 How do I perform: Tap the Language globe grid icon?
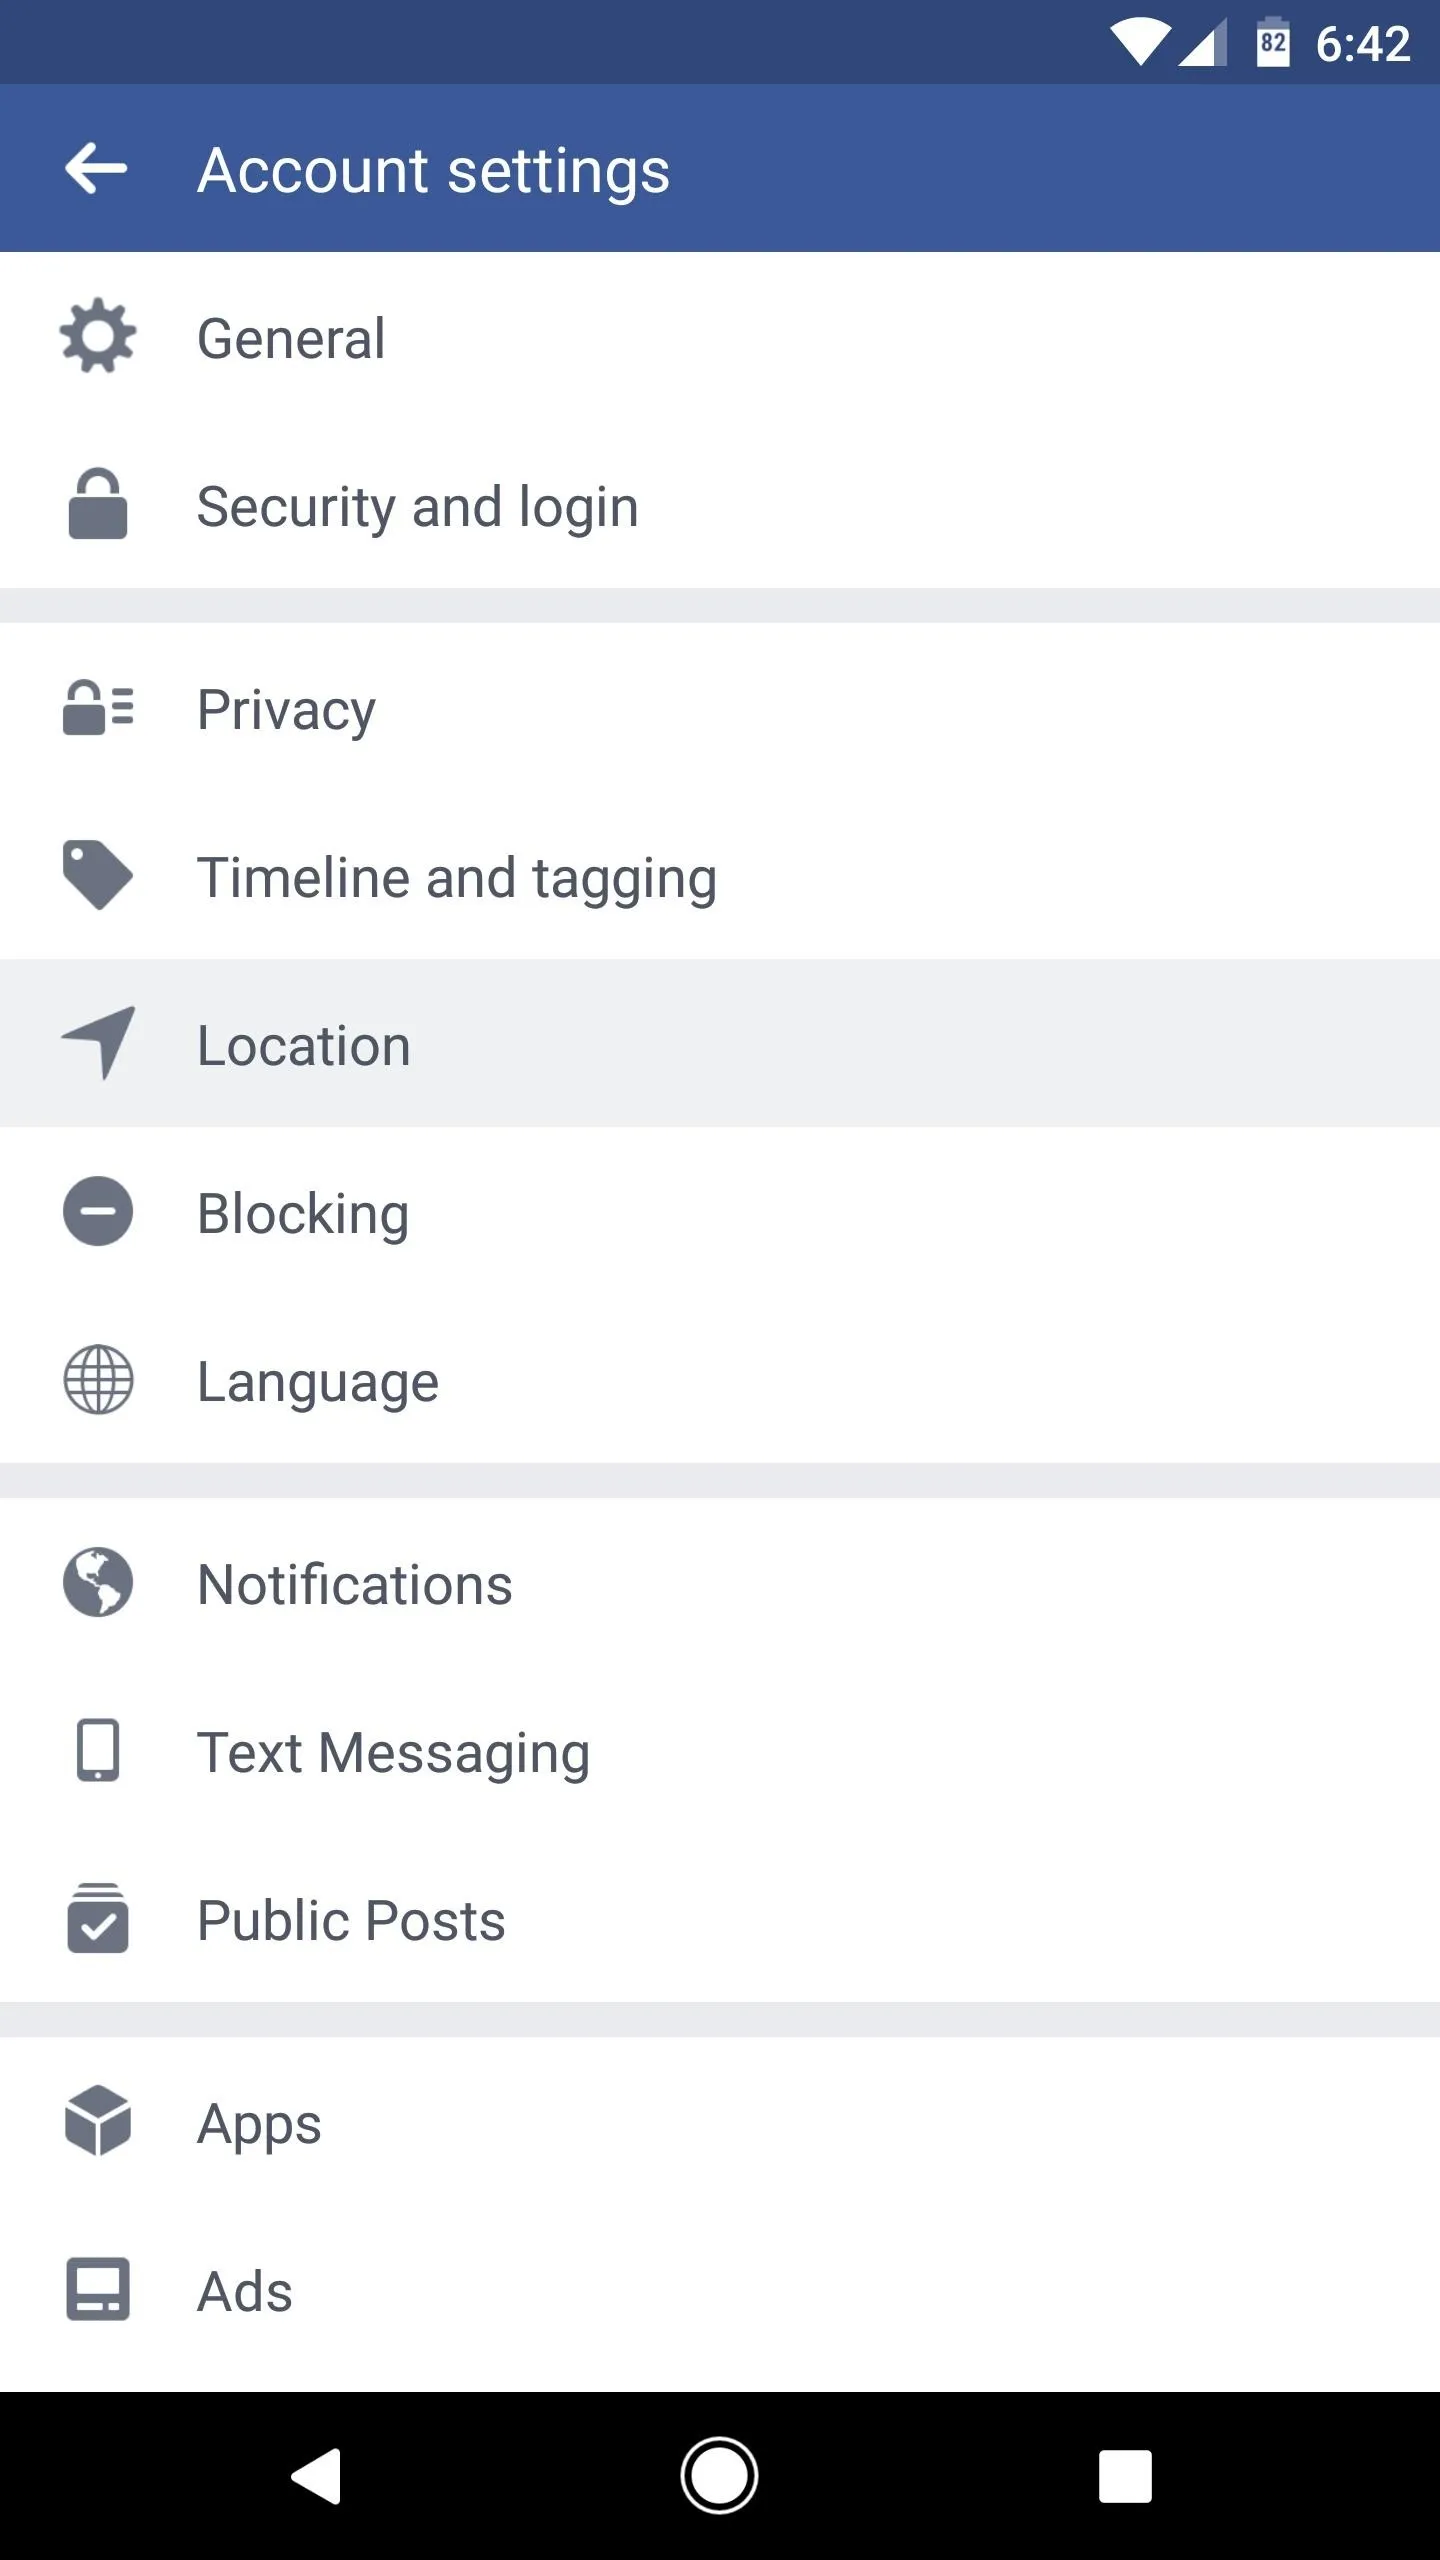tap(98, 1380)
